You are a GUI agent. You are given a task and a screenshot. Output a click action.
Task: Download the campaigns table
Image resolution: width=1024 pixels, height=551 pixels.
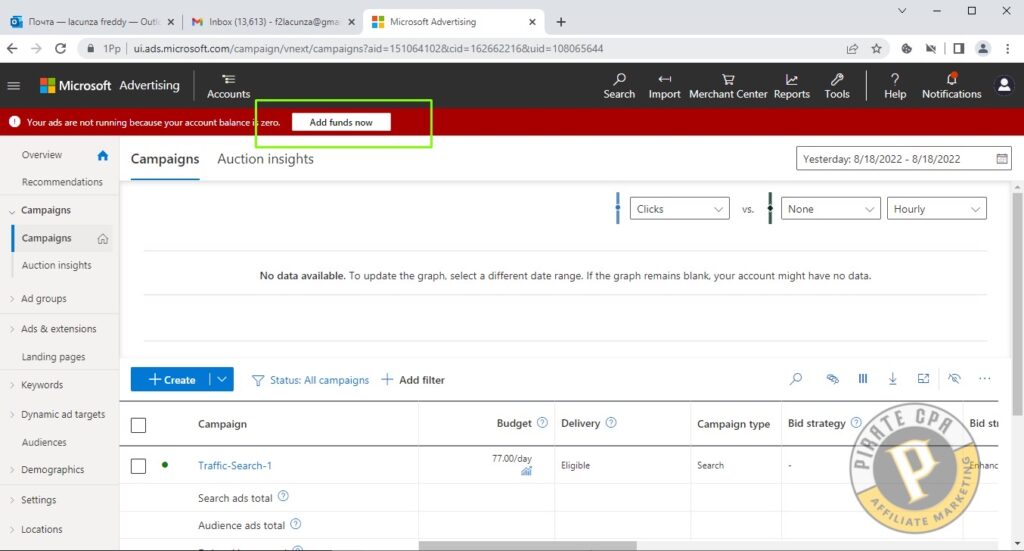coord(892,379)
